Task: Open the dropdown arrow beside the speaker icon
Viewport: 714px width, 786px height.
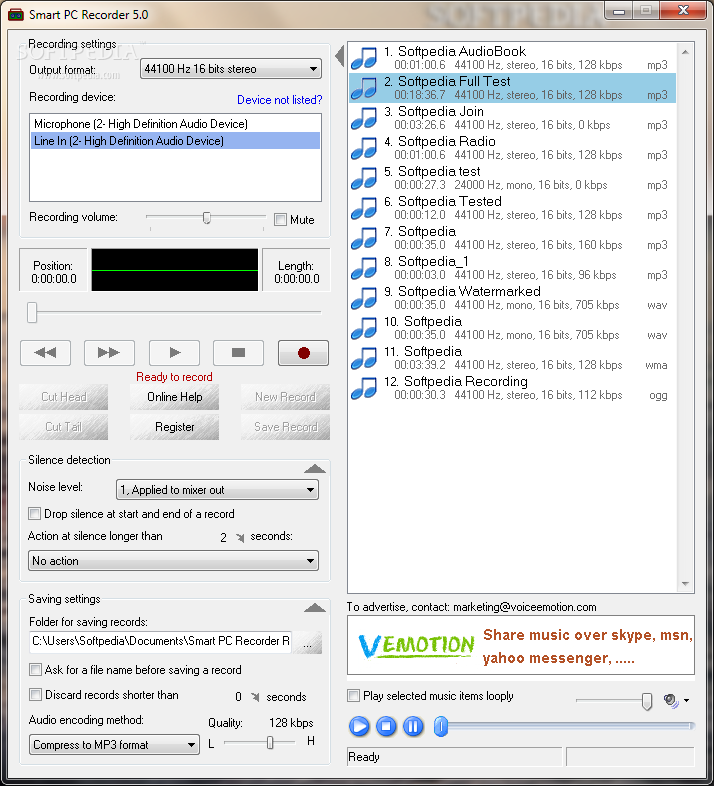Action: click(x=686, y=700)
